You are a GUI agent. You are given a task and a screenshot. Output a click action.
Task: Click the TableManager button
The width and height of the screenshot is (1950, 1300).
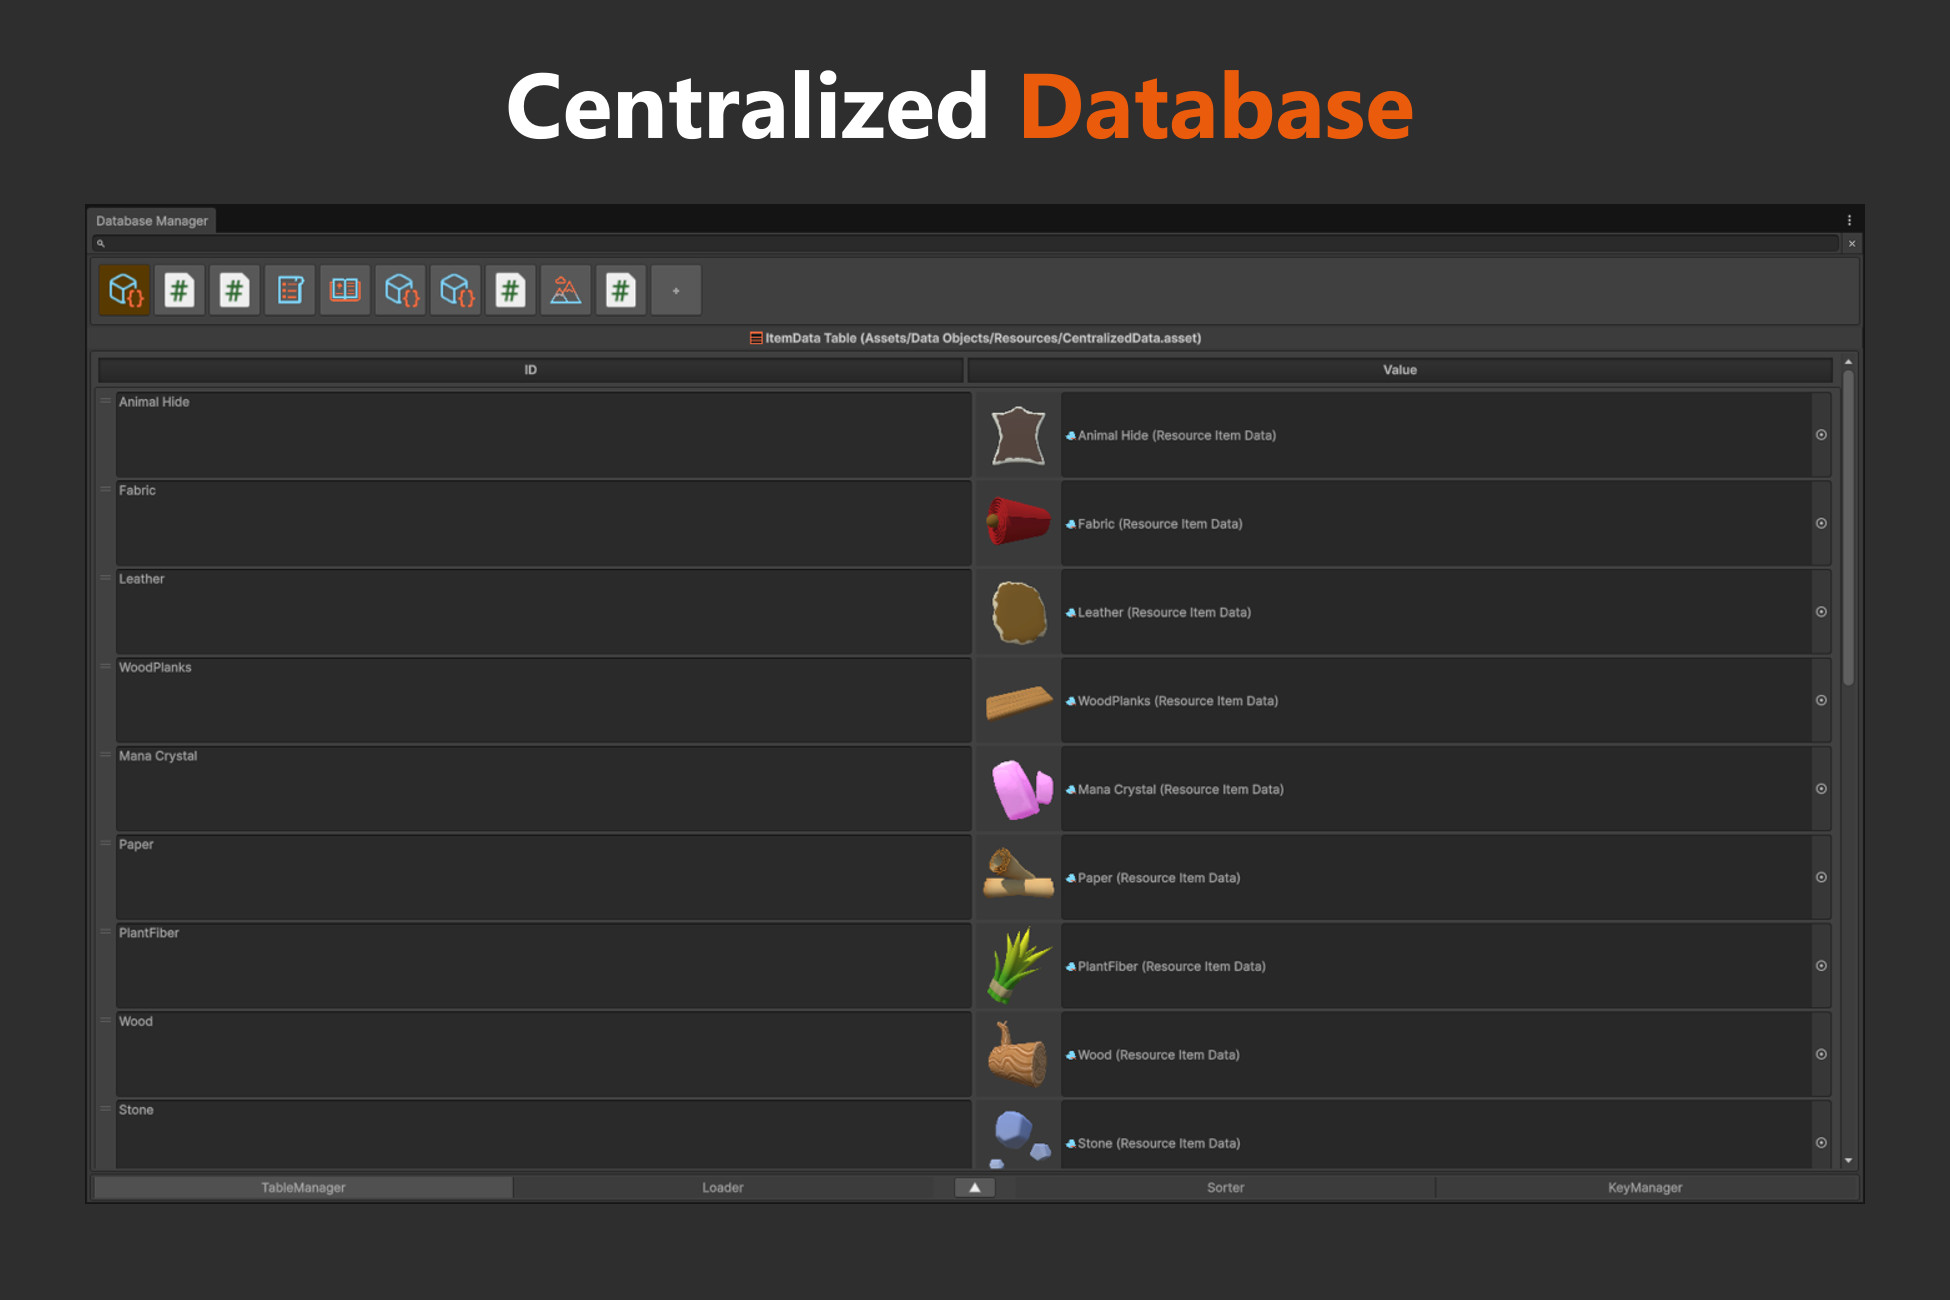pos(301,1187)
